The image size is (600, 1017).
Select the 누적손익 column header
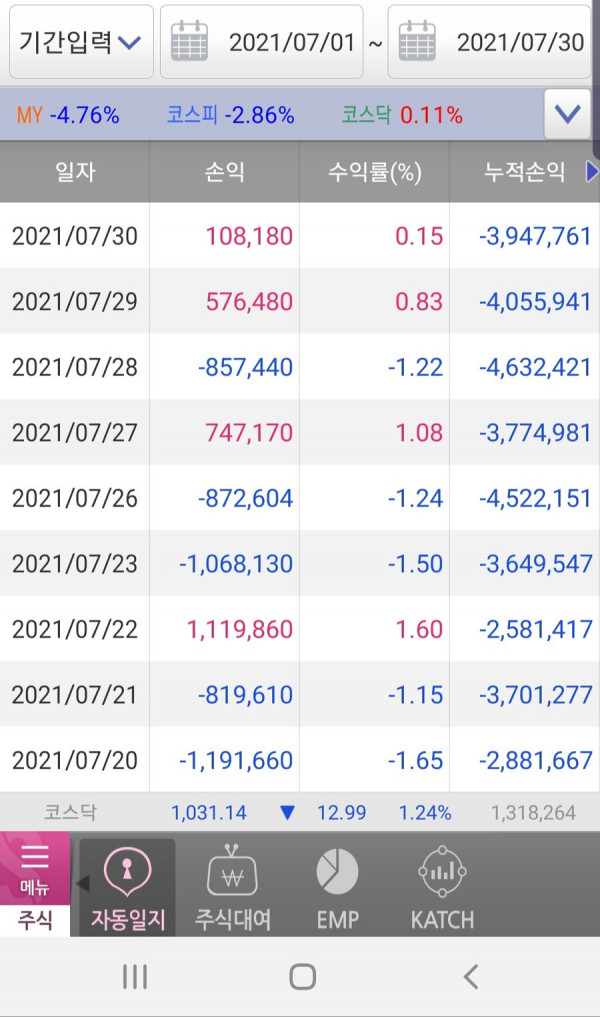click(x=524, y=172)
